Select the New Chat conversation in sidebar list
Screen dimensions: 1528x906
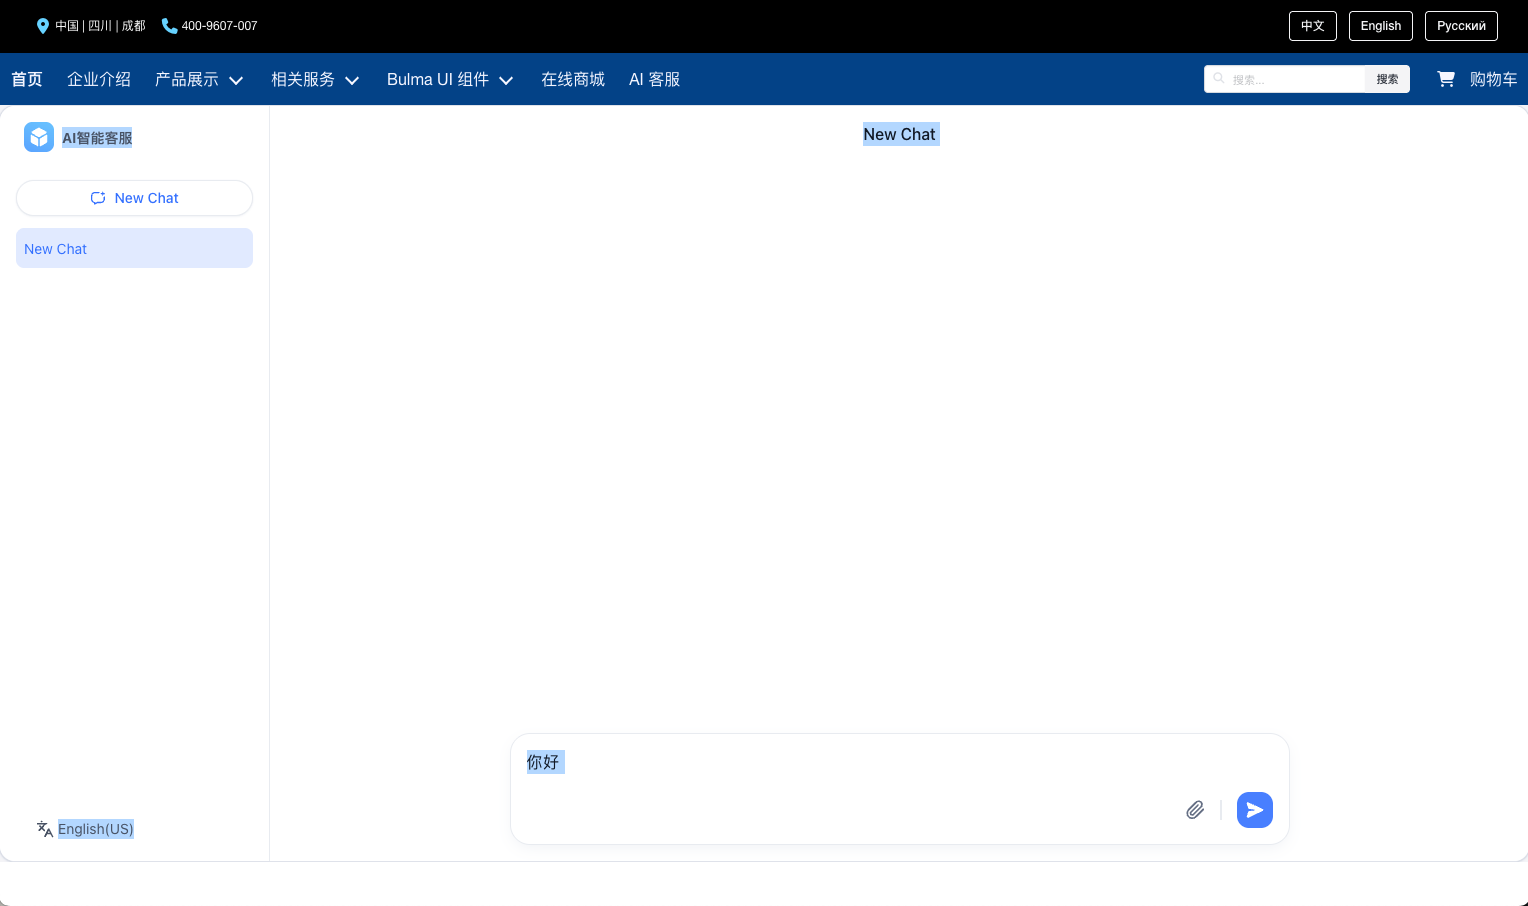click(134, 248)
